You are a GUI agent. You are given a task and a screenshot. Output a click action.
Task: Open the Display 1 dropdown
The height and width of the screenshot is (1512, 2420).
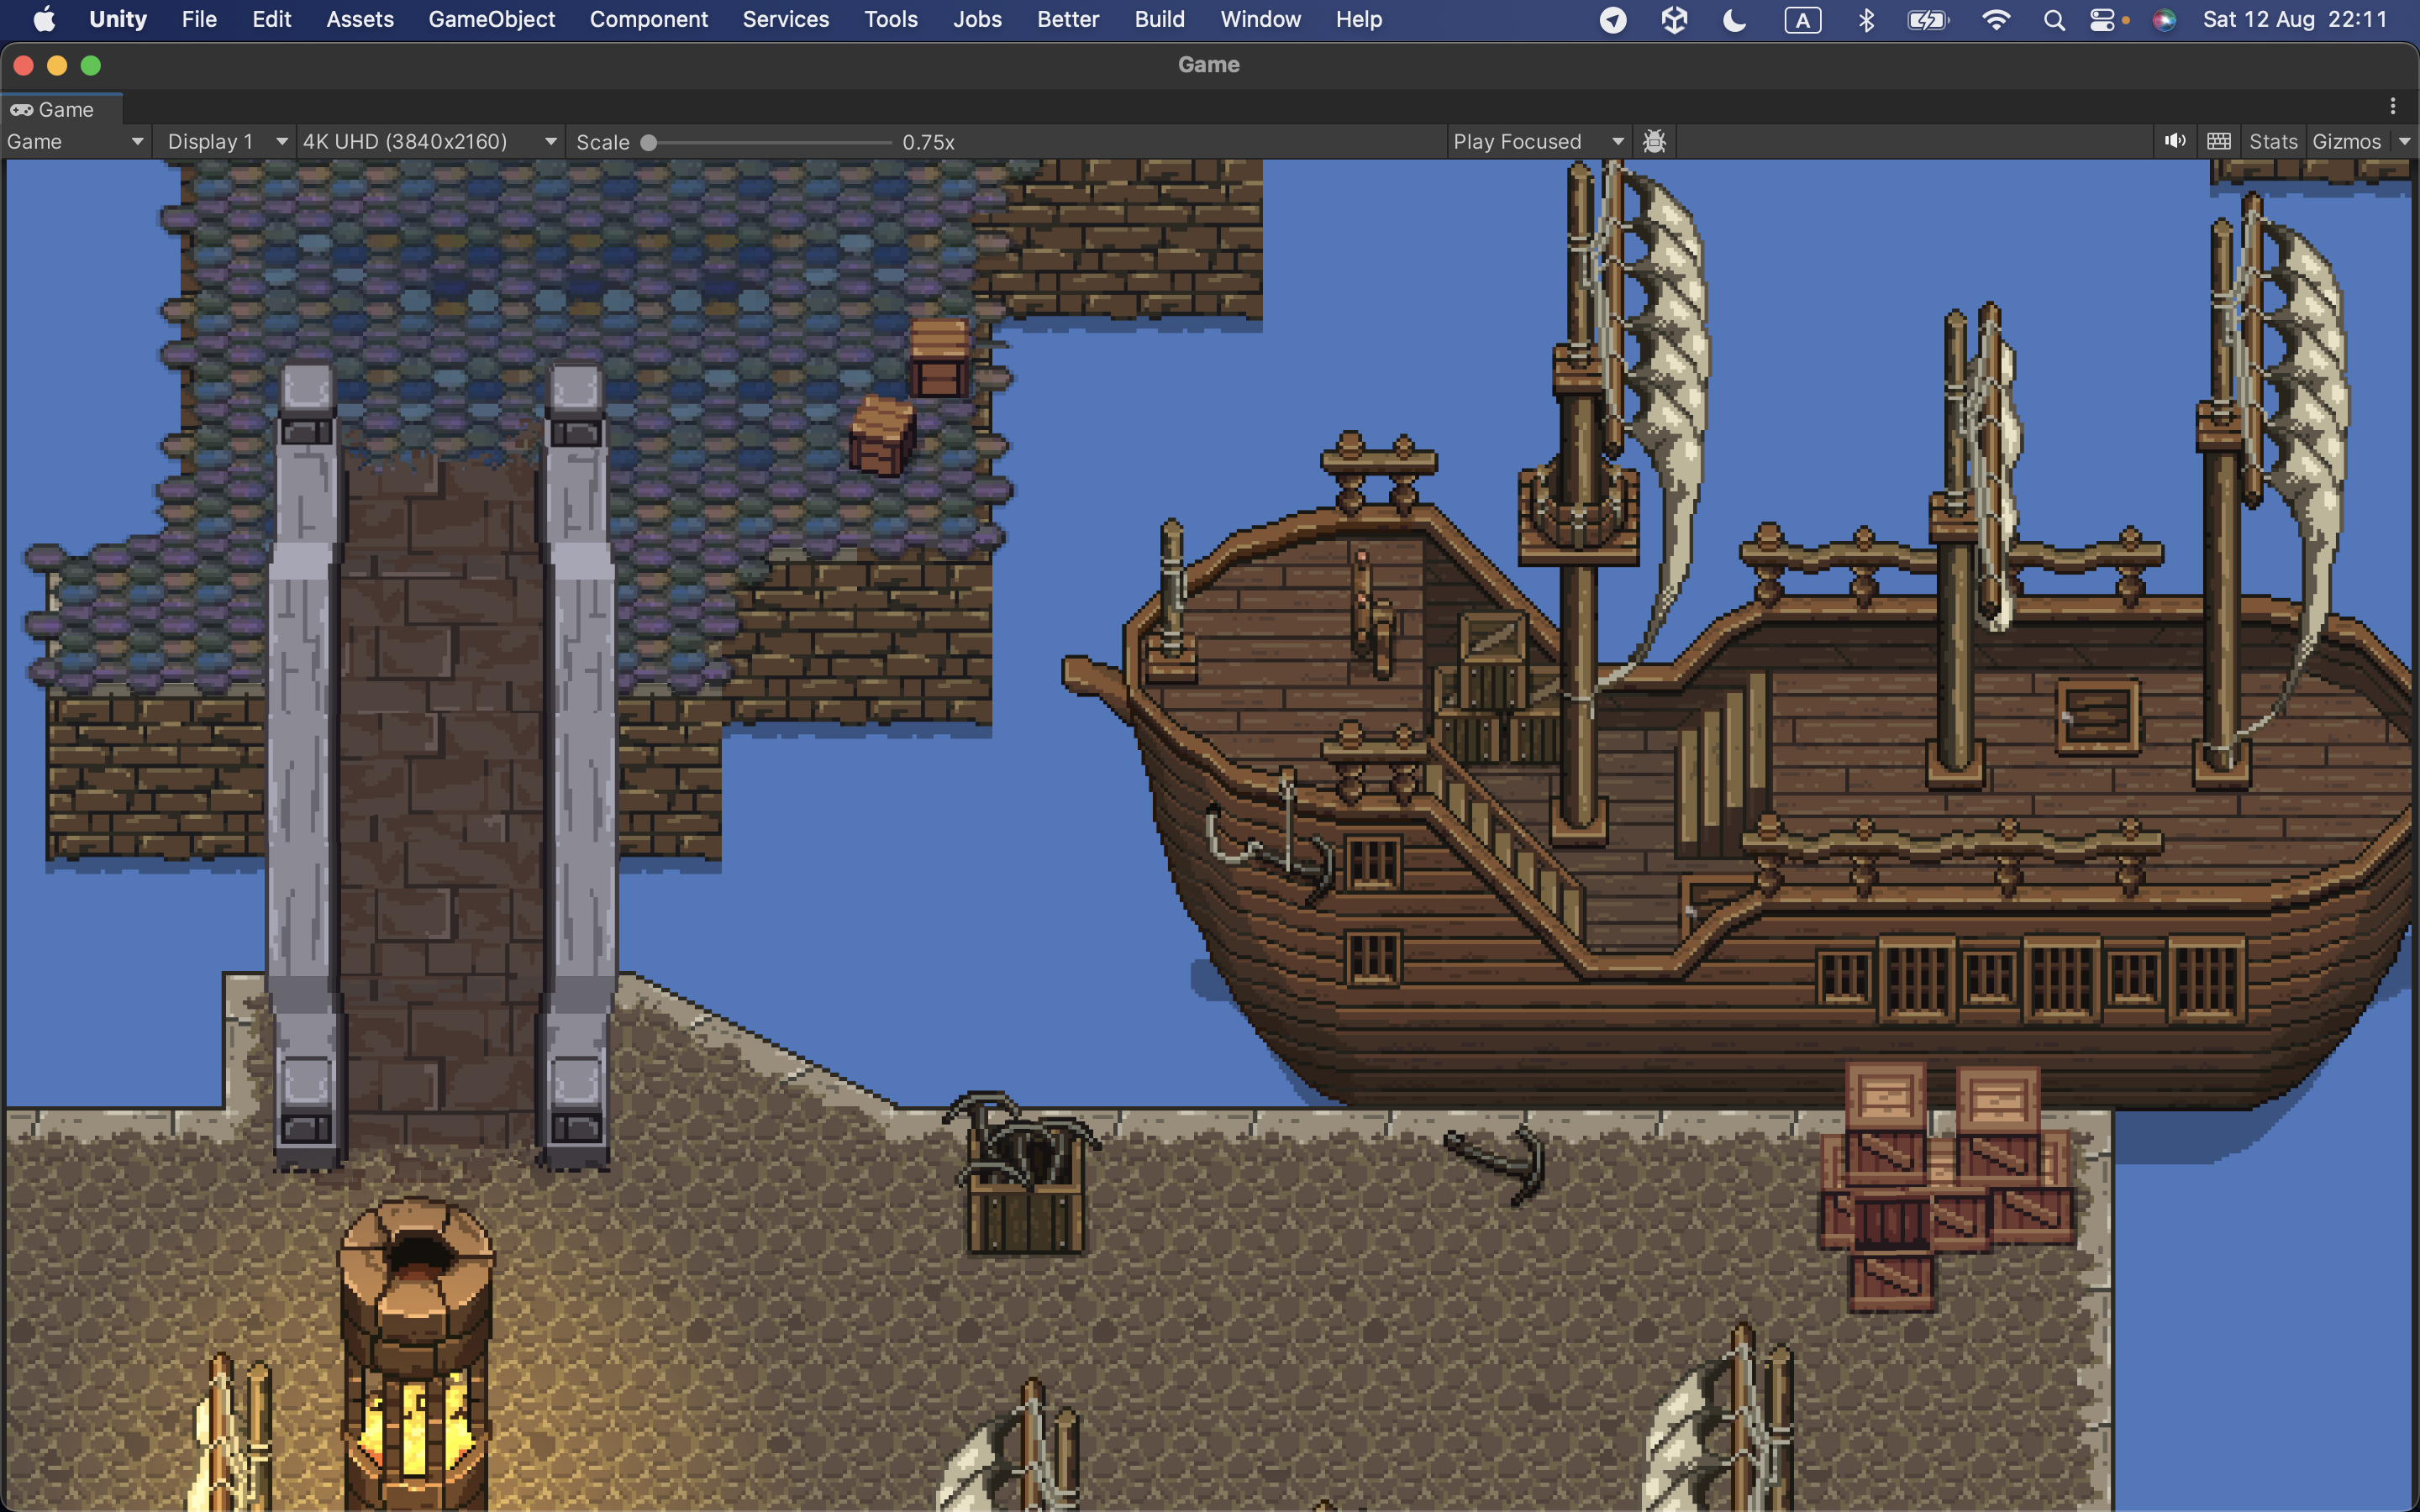(226, 141)
